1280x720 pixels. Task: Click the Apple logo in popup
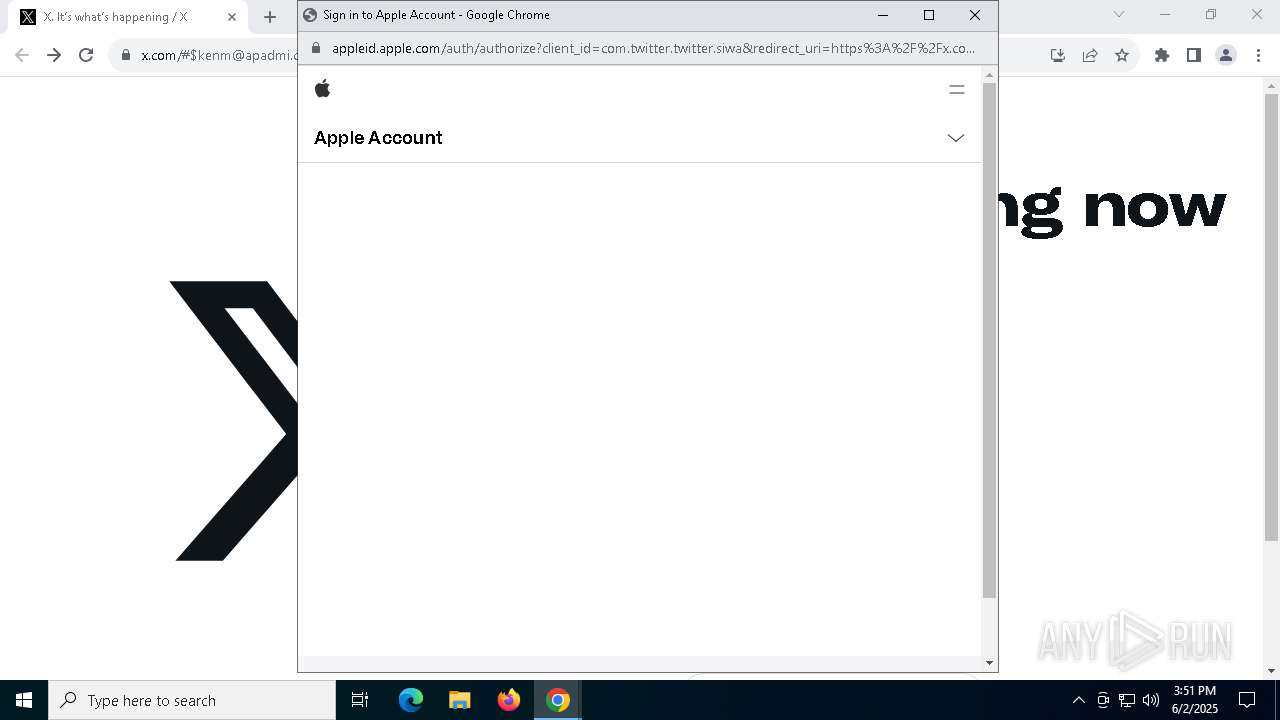[x=322, y=89]
